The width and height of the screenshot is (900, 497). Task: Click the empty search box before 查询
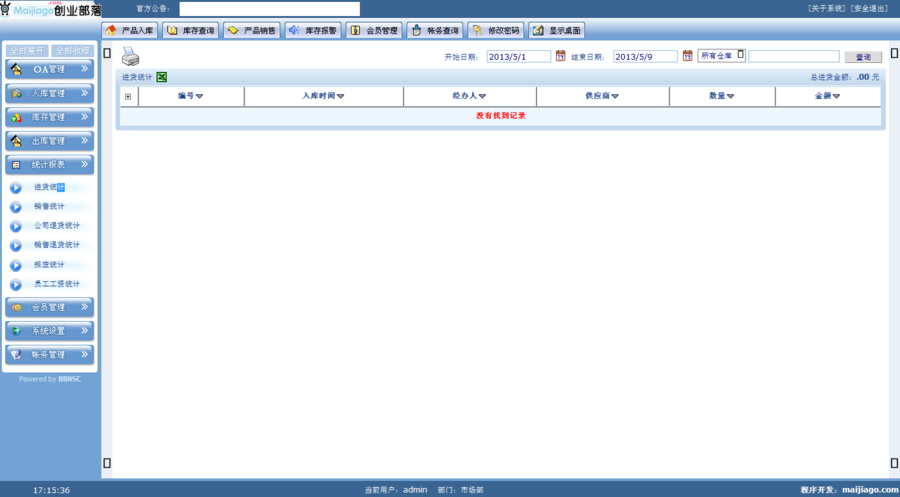coord(794,56)
